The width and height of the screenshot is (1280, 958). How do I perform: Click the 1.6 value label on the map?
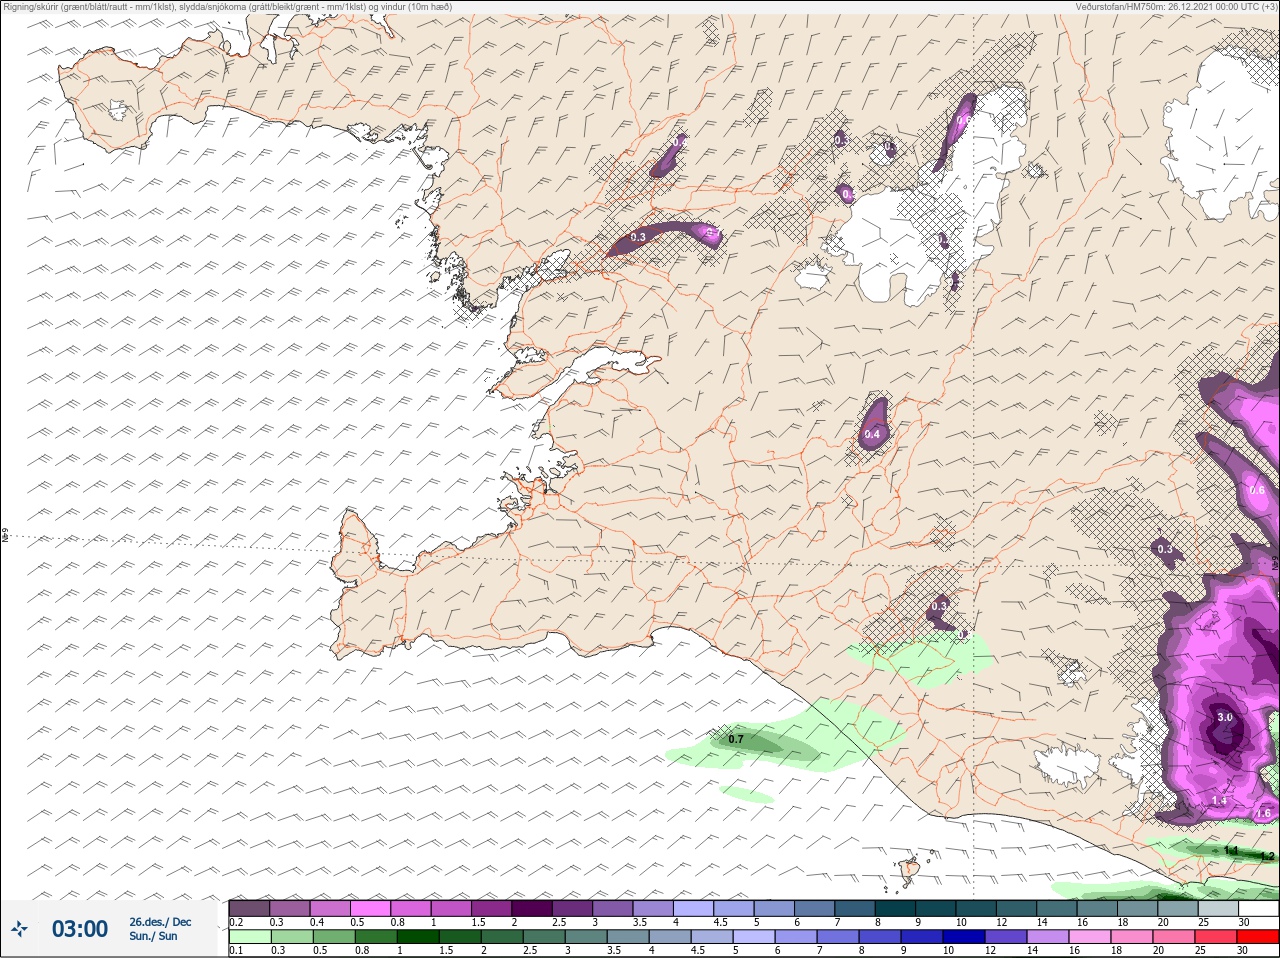click(x=1263, y=813)
